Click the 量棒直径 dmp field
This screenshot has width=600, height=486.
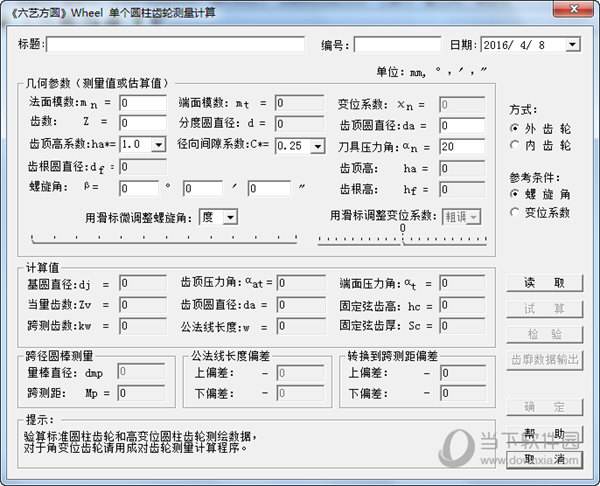(142, 372)
